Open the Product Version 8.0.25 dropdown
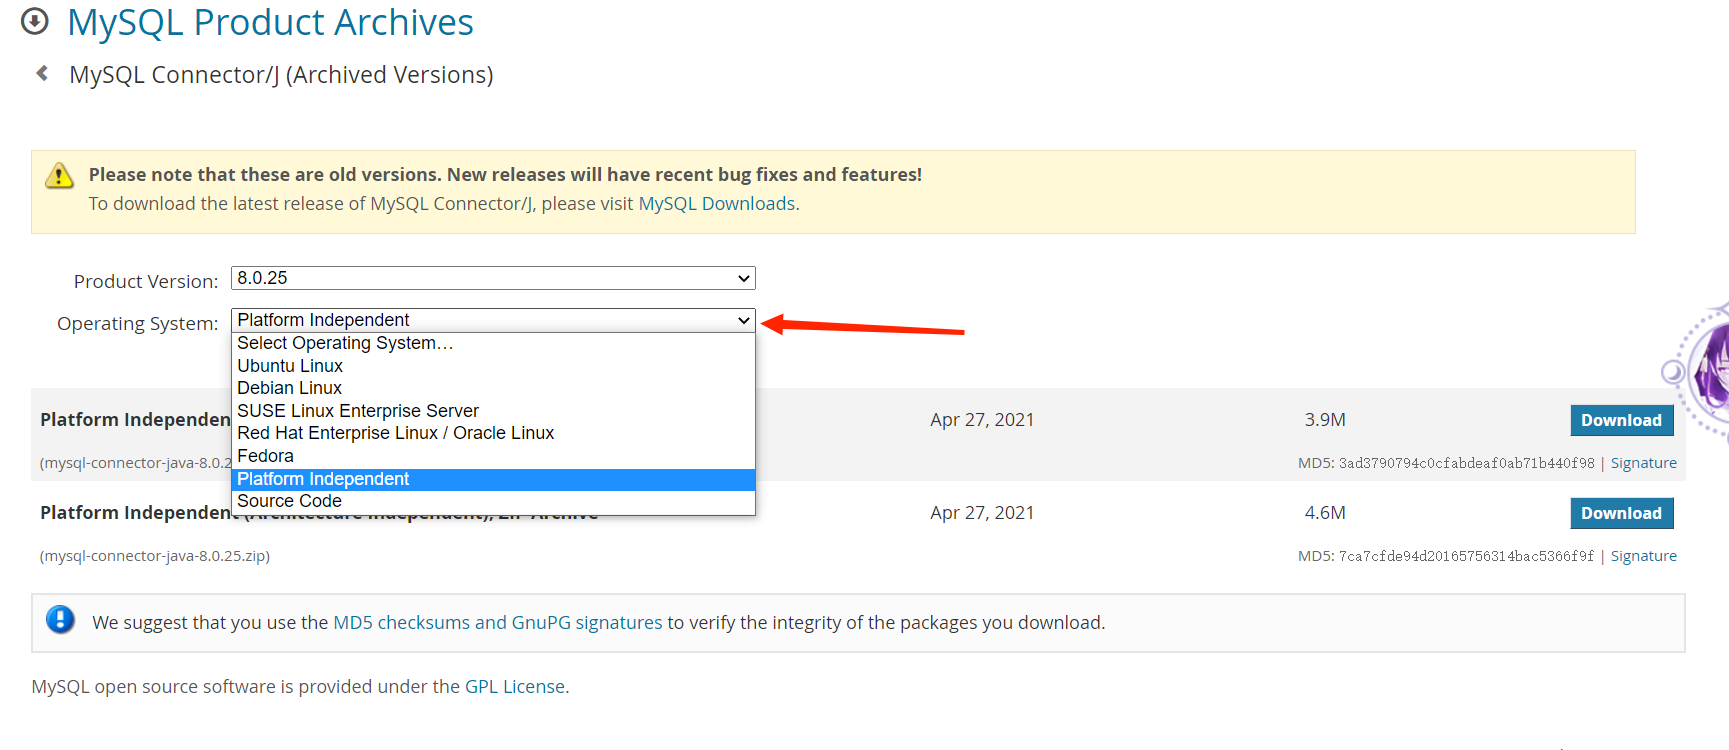 493,278
